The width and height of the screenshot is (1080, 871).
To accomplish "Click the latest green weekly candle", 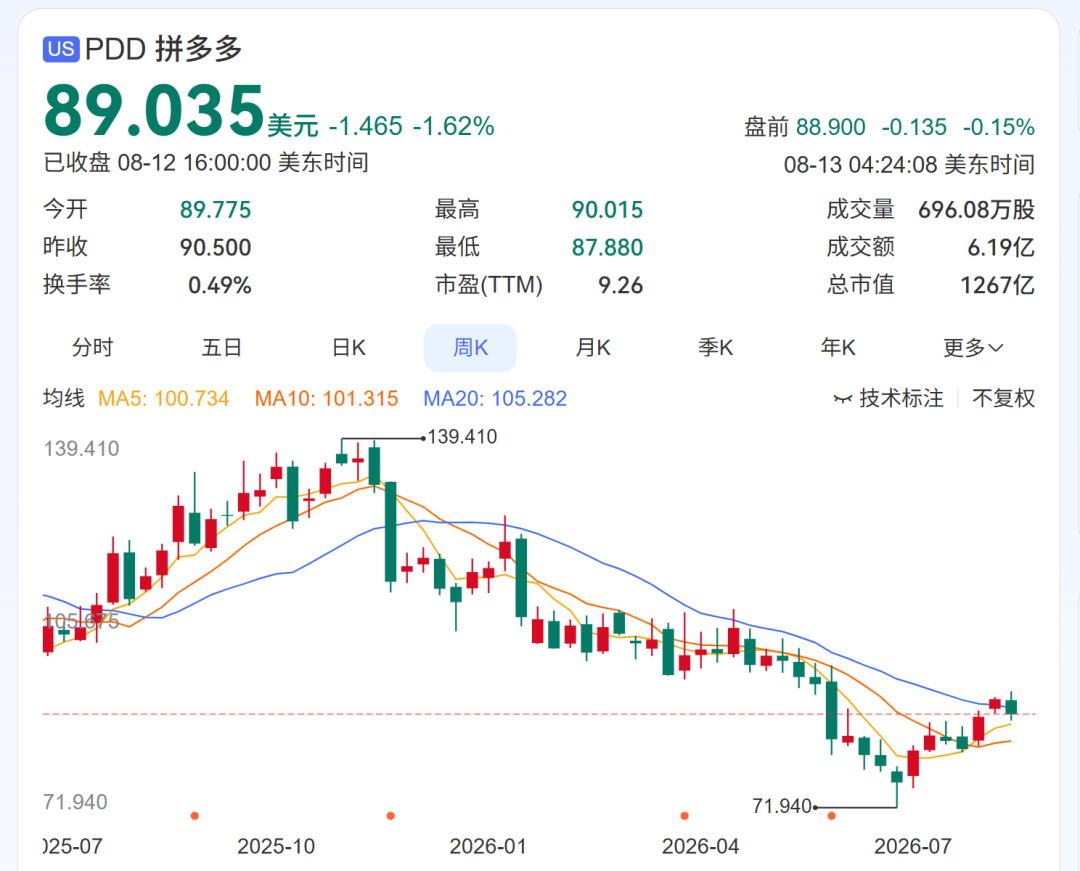I will click(x=1011, y=706).
